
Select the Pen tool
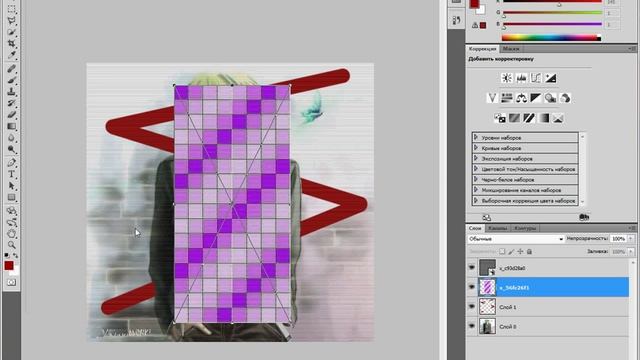pyautogui.click(x=11, y=163)
